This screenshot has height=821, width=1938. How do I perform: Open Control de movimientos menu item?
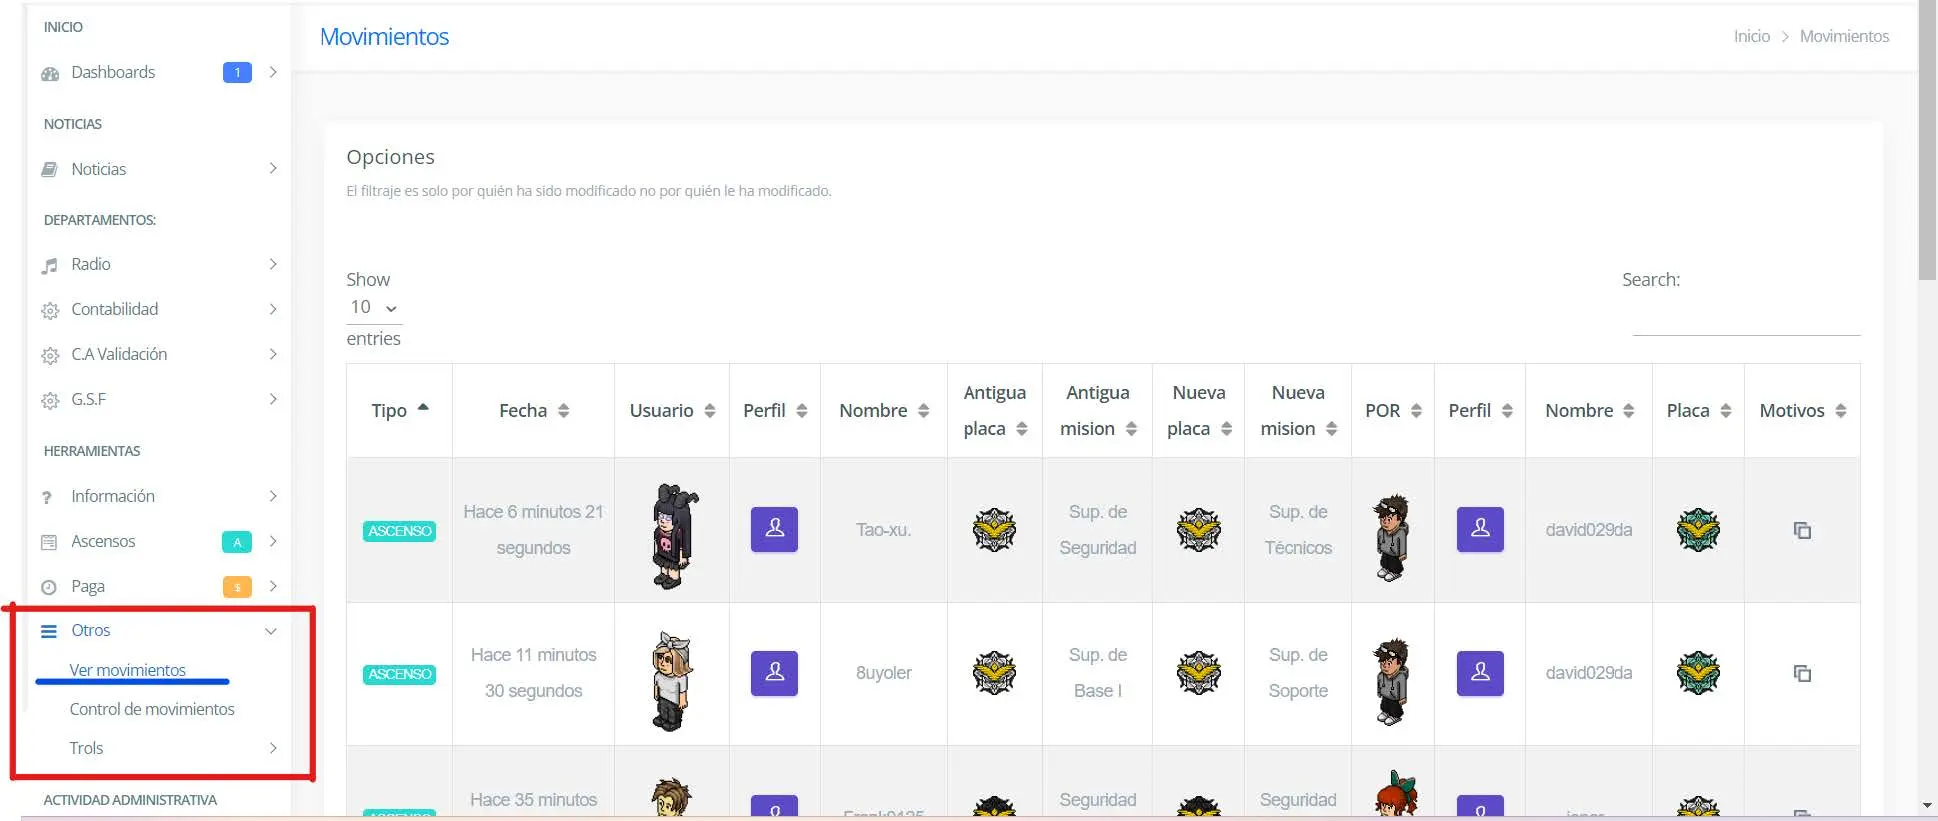[152, 709]
